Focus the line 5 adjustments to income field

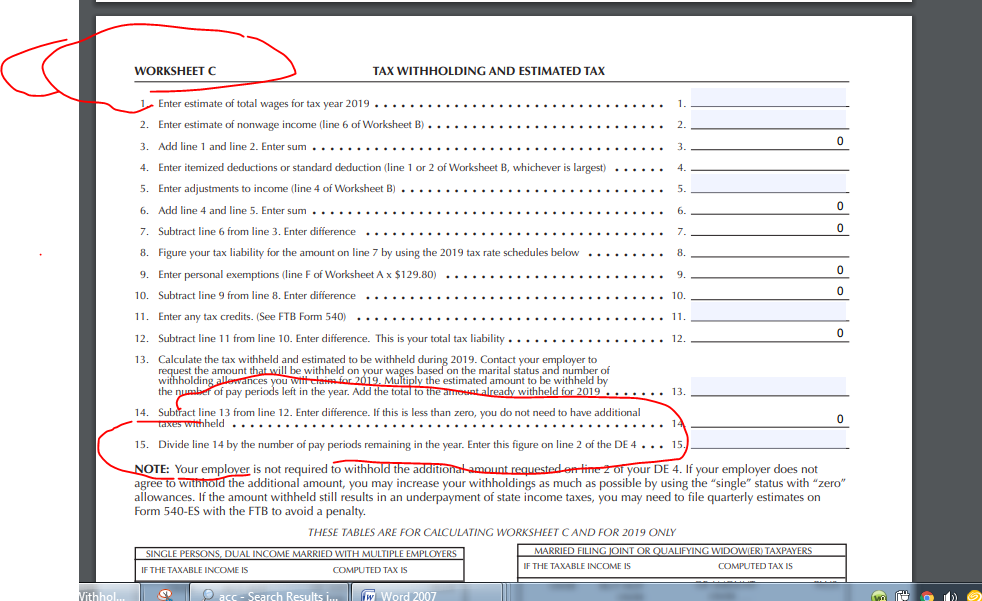[768, 183]
